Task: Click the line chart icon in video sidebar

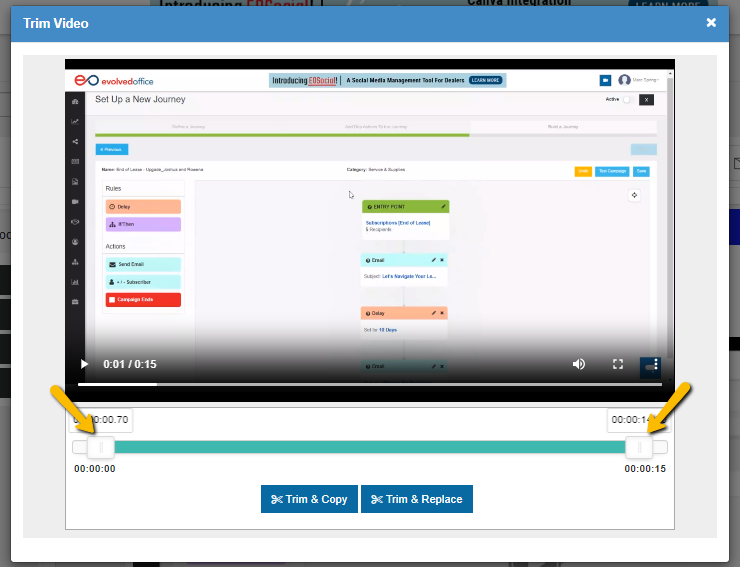Action: tap(75, 121)
